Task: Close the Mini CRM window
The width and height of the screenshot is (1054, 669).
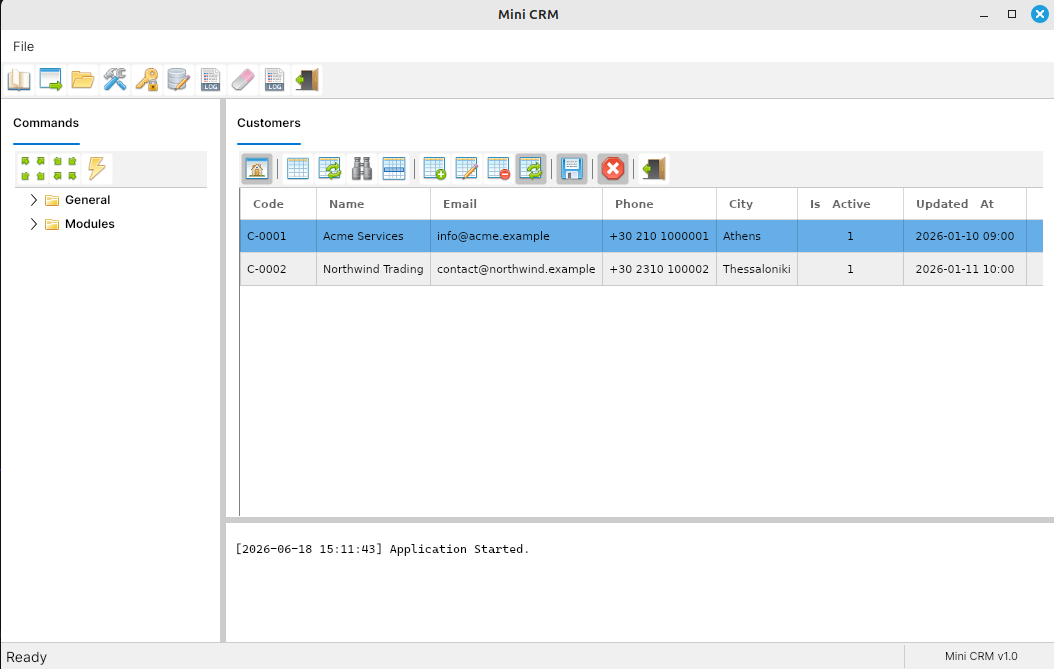Action: click(1040, 14)
